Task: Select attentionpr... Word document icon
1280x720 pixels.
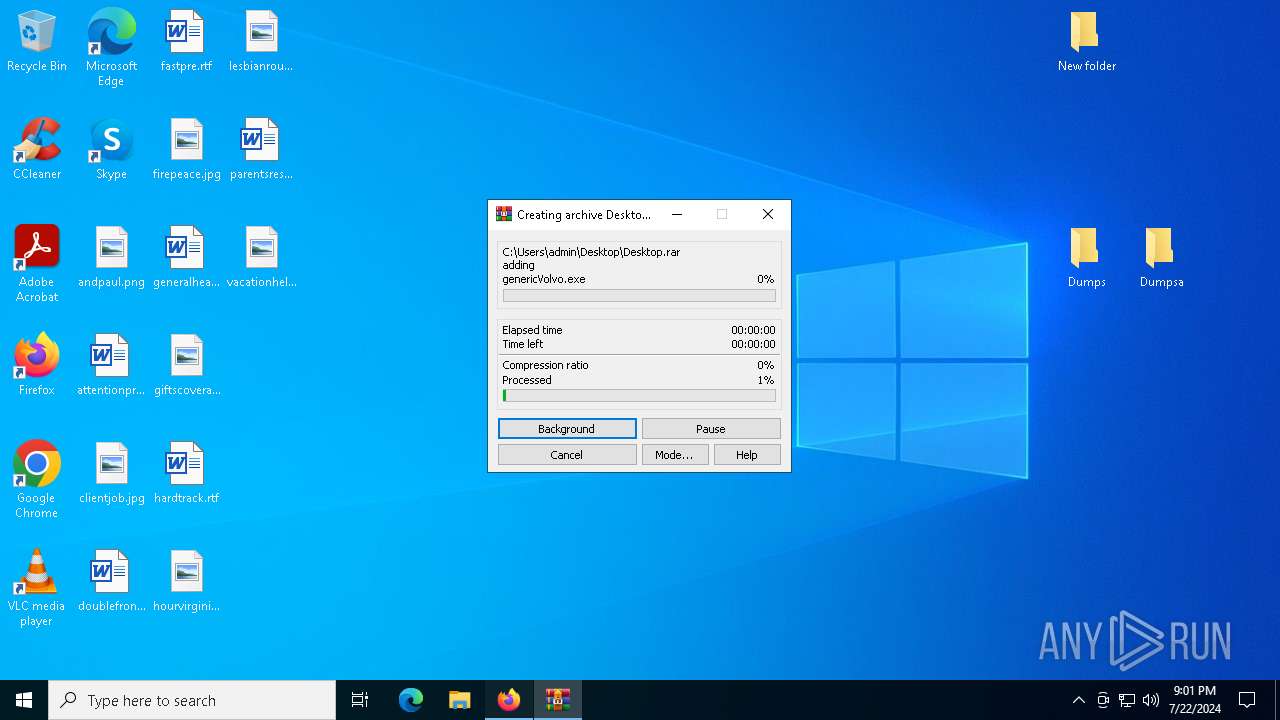Action: pos(111,366)
